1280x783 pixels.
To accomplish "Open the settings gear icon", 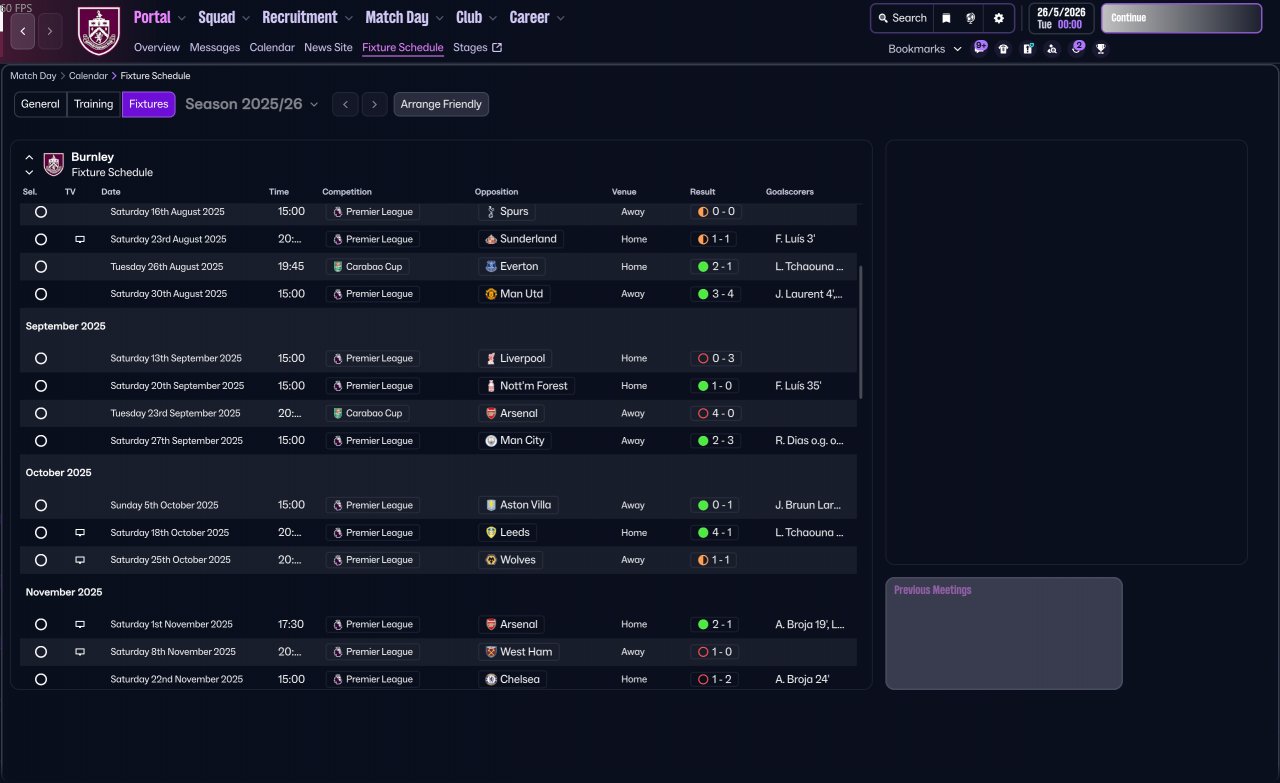I will click(998, 18).
